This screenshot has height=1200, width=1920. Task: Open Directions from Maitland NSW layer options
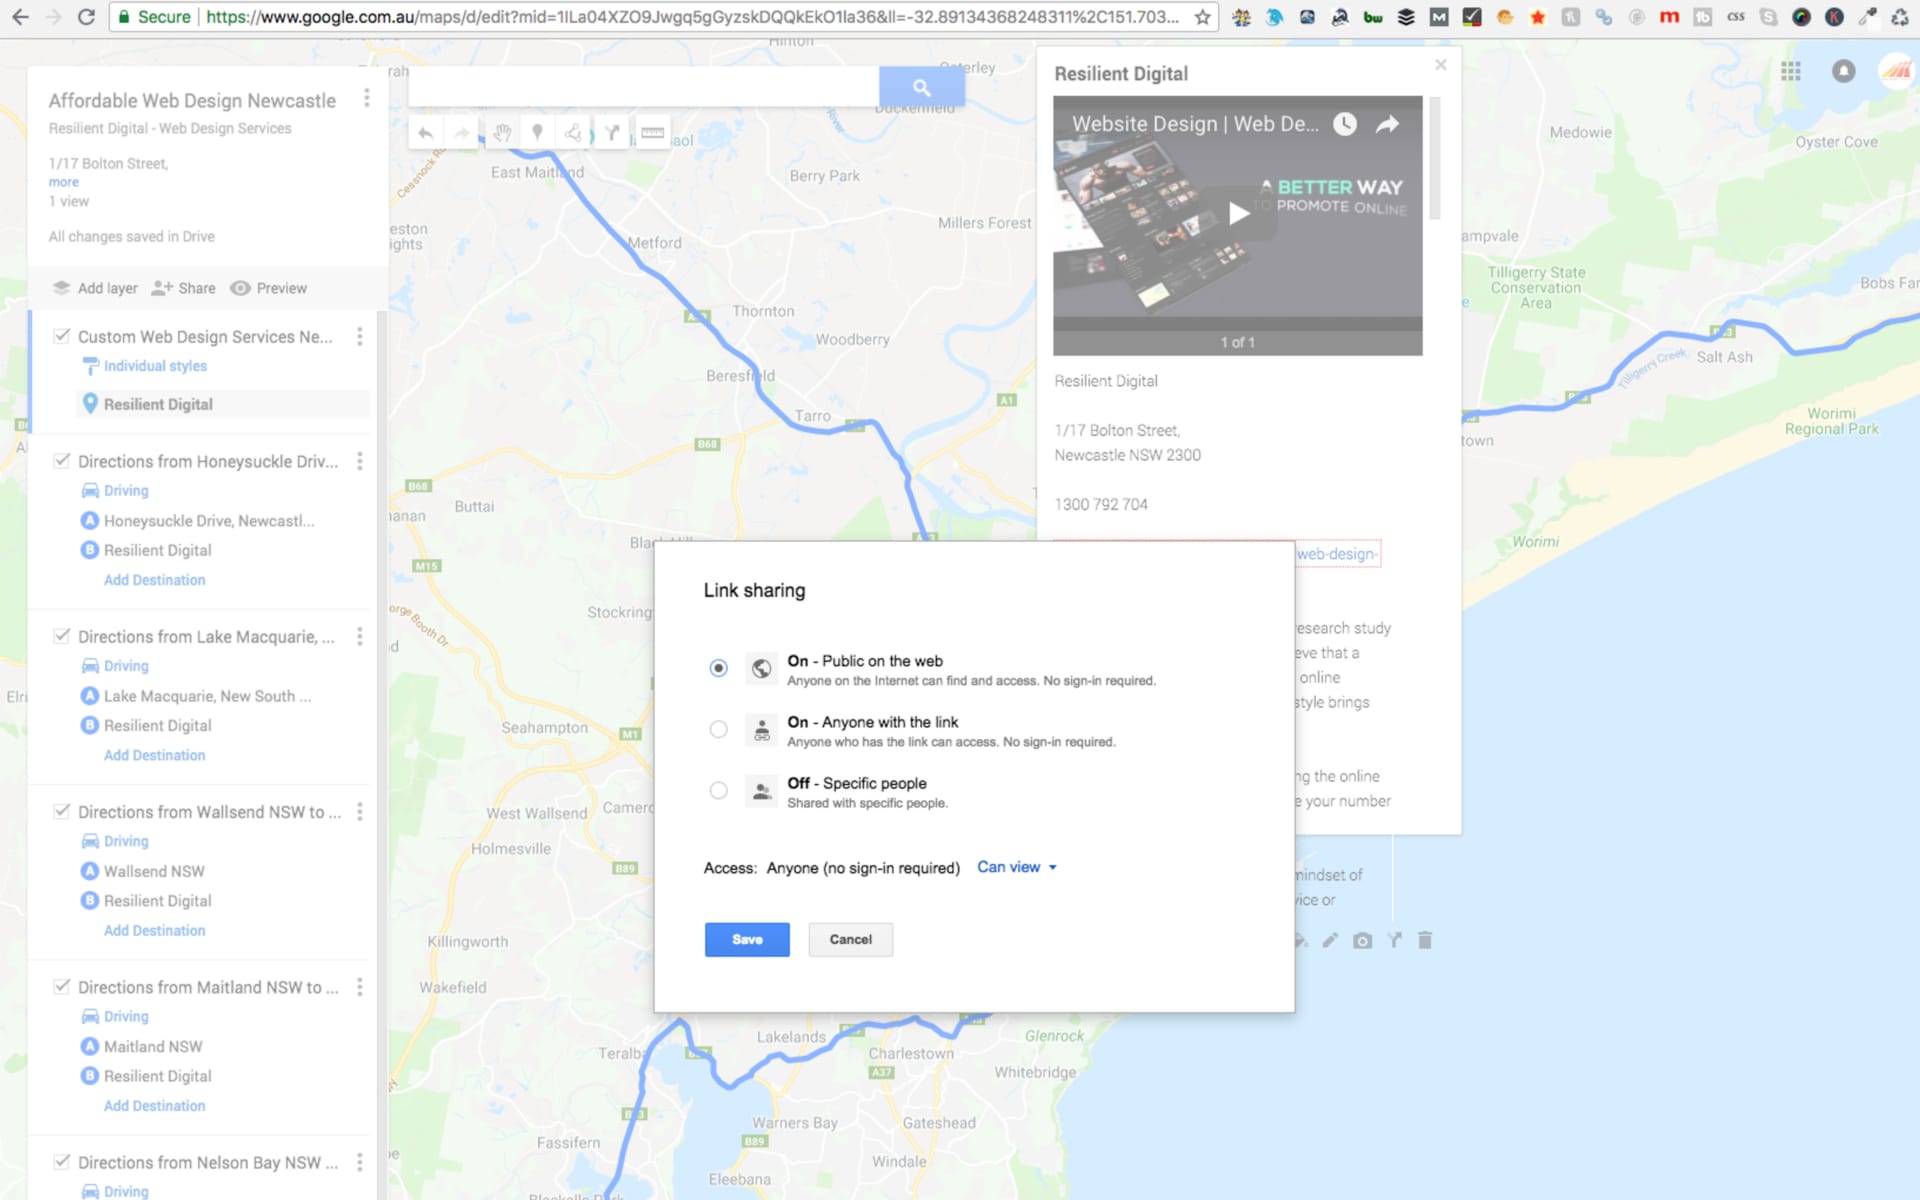[x=359, y=987]
